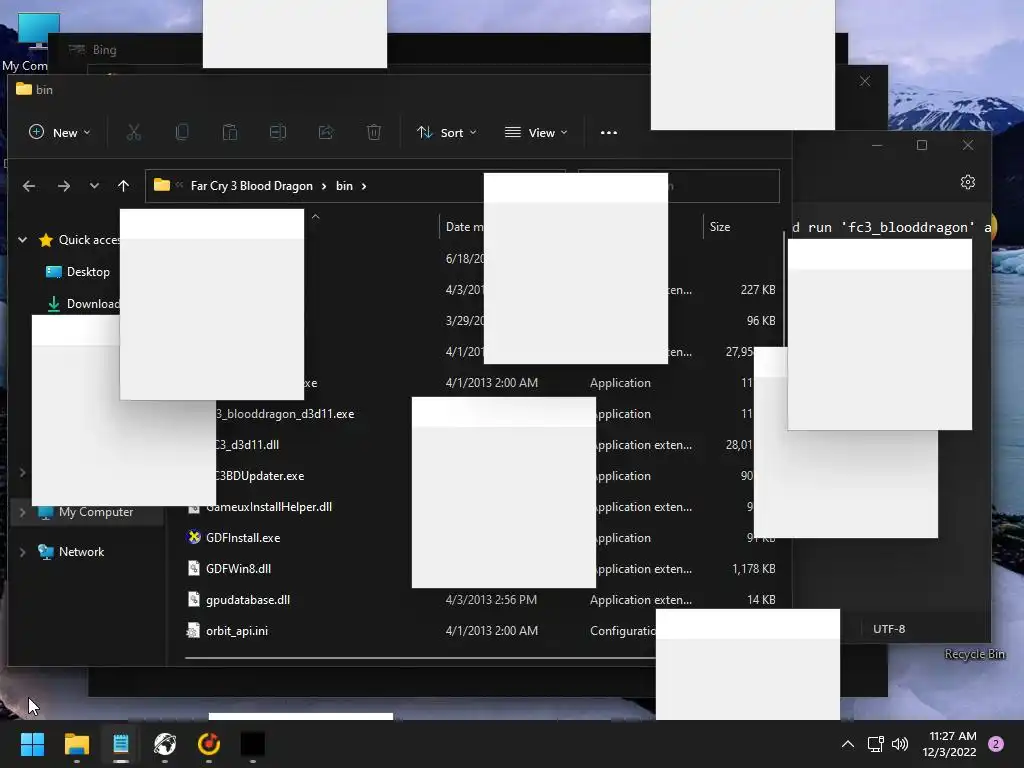Click the Size column header

(720, 227)
